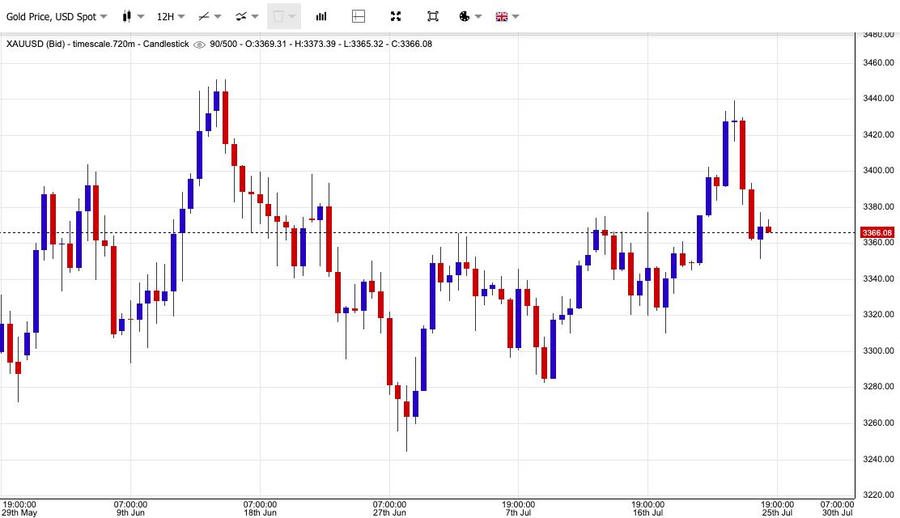Click the split panel layout icon
The image size is (900, 518).
click(x=359, y=17)
